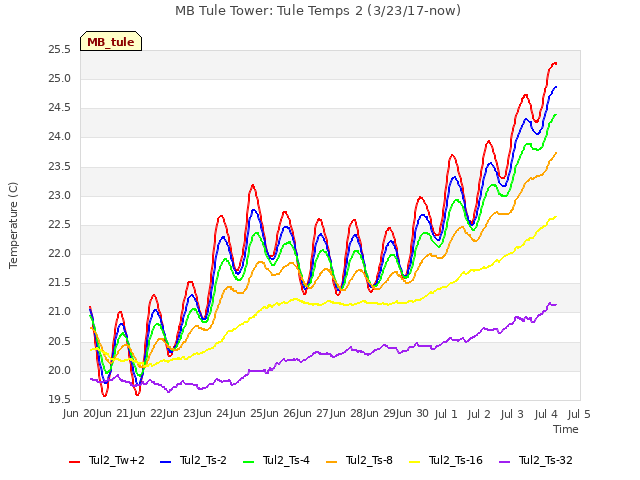Select the Tul2_Ts-8 legend entry

pos(359,461)
